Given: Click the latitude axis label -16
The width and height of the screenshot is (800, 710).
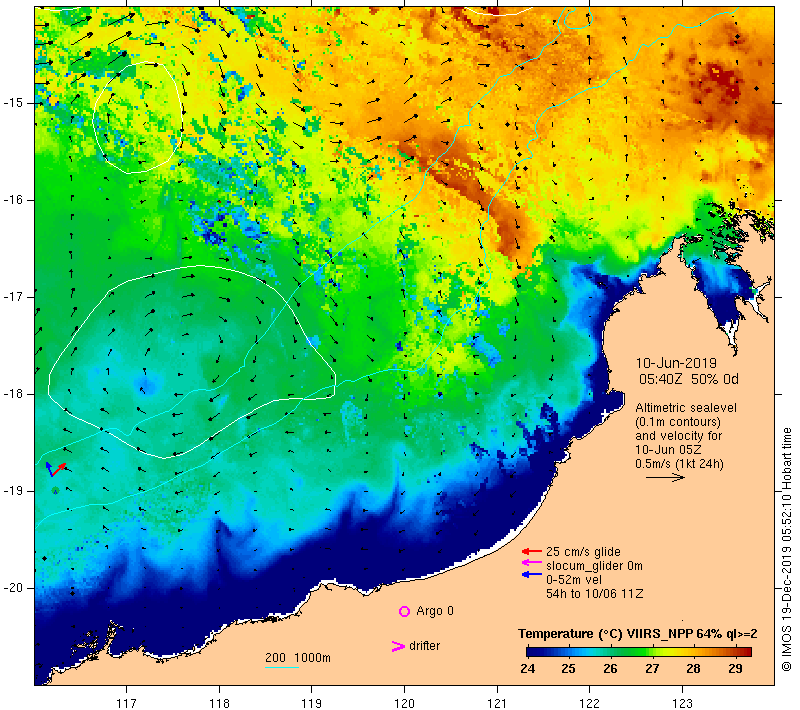Looking at the screenshot, I should coord(13,200).
